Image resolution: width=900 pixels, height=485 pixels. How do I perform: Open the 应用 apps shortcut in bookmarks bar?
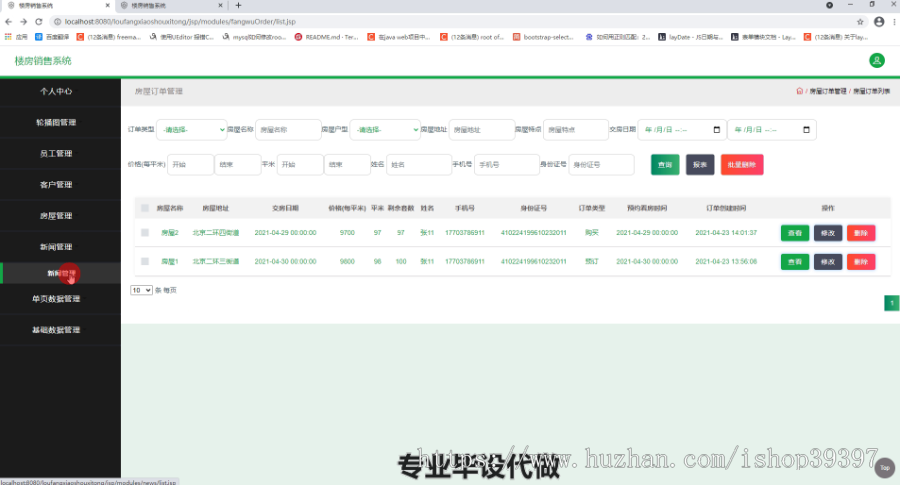click(16, 37)
